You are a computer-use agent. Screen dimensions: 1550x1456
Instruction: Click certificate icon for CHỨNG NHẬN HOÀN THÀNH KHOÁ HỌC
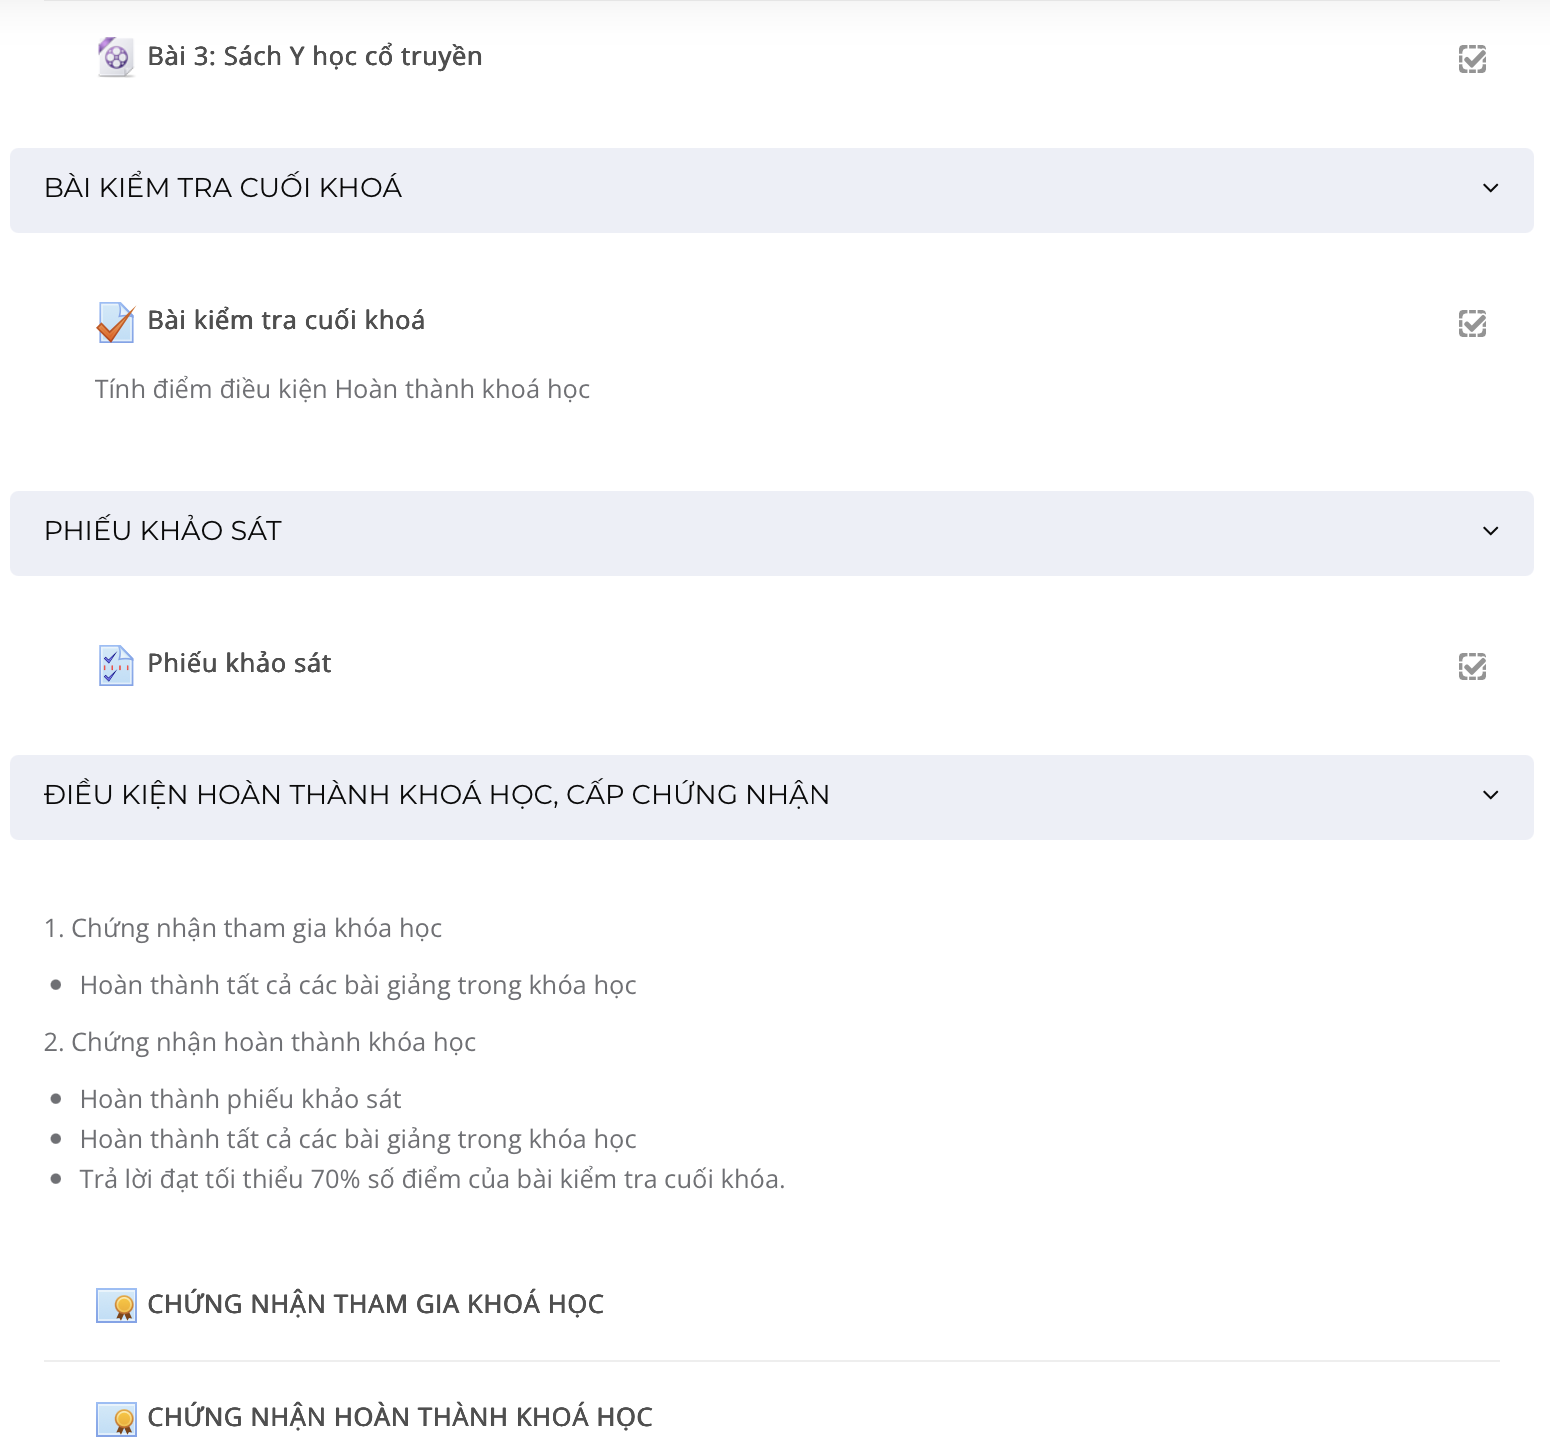tap(116, 1418)
